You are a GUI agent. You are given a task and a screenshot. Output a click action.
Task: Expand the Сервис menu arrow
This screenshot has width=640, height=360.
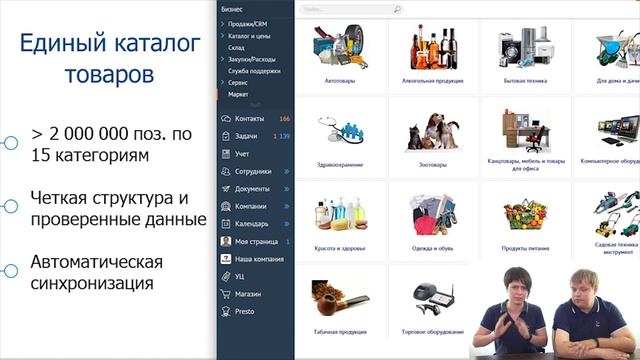[222, 82]
